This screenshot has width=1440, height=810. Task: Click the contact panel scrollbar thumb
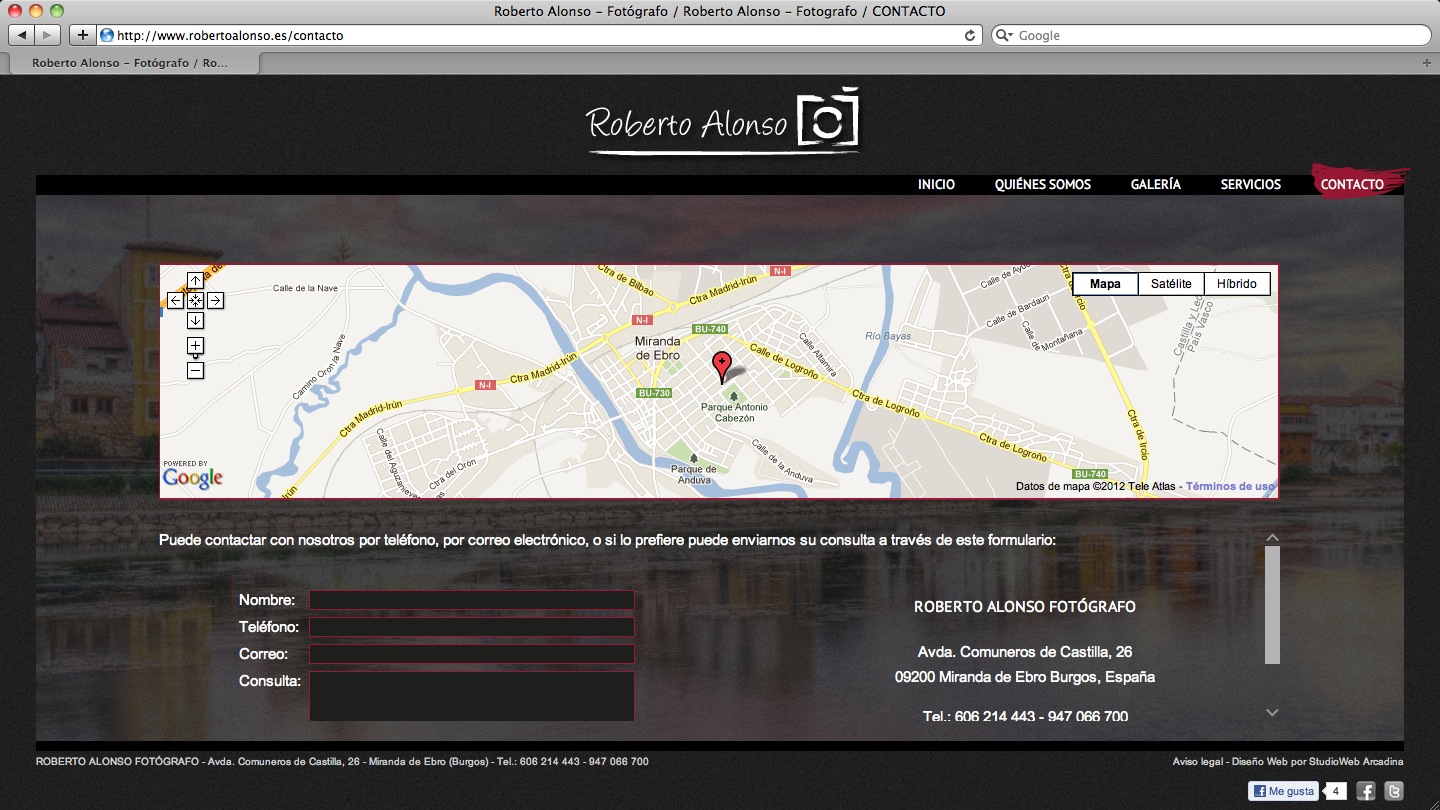click(x=1272, y=605)
